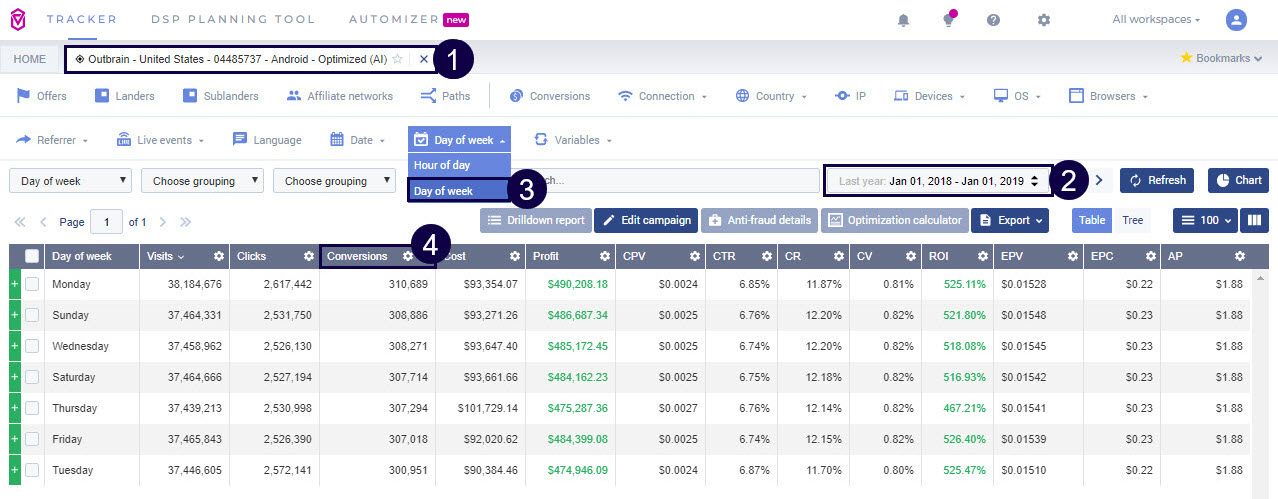
Task: Check the Monday row checkbox
Action: point(32,285)
